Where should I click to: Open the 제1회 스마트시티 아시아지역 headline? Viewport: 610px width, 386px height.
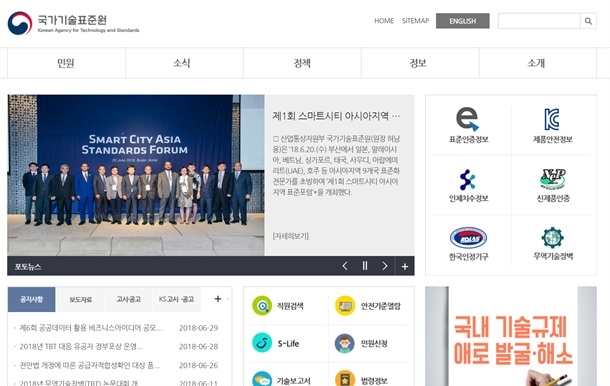[336, 116]
